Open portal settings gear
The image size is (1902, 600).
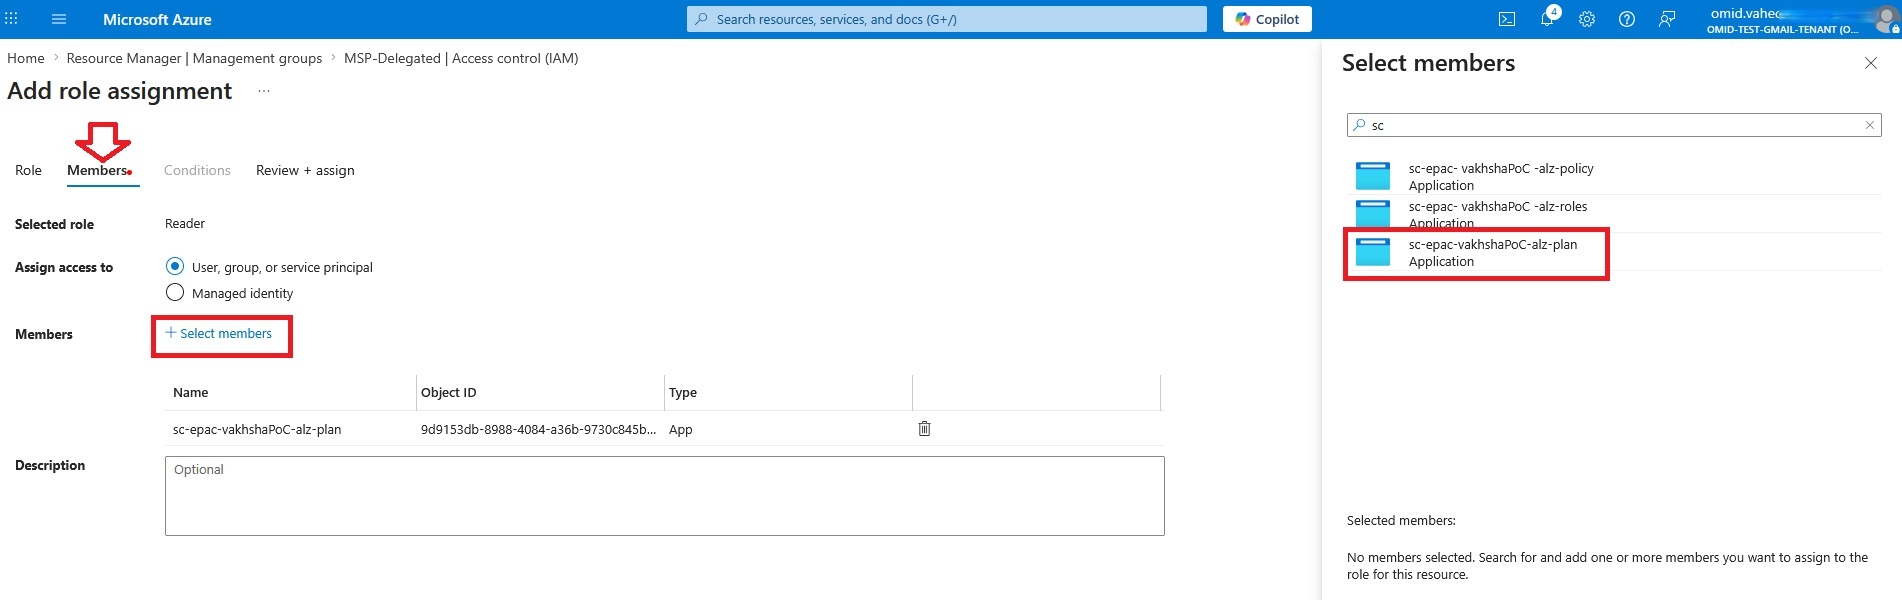[x=1587, y=19]
